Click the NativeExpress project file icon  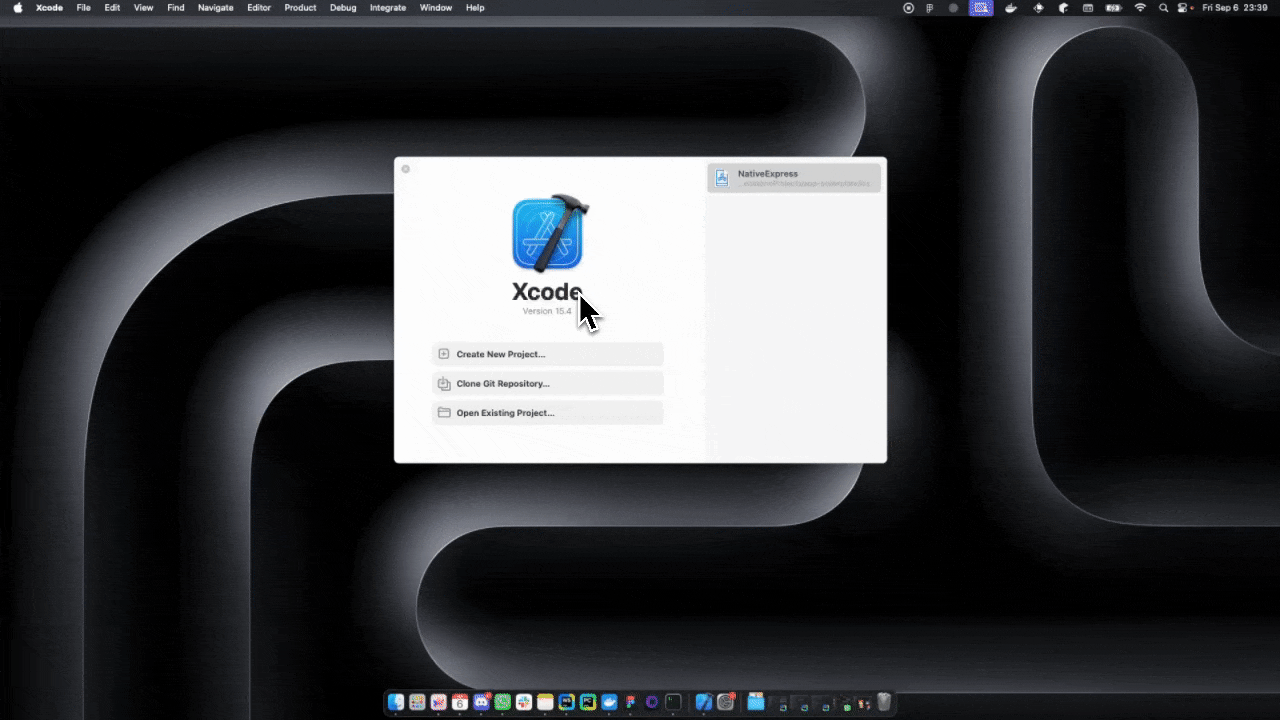(x=722, y=178)
